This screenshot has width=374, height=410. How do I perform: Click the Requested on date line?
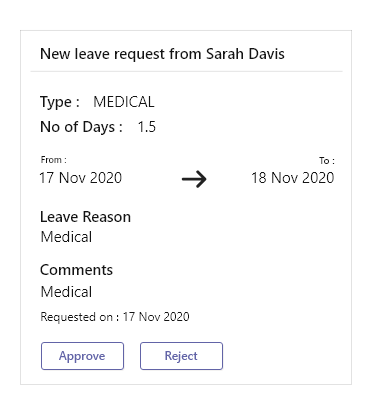(x=115, y=317)
